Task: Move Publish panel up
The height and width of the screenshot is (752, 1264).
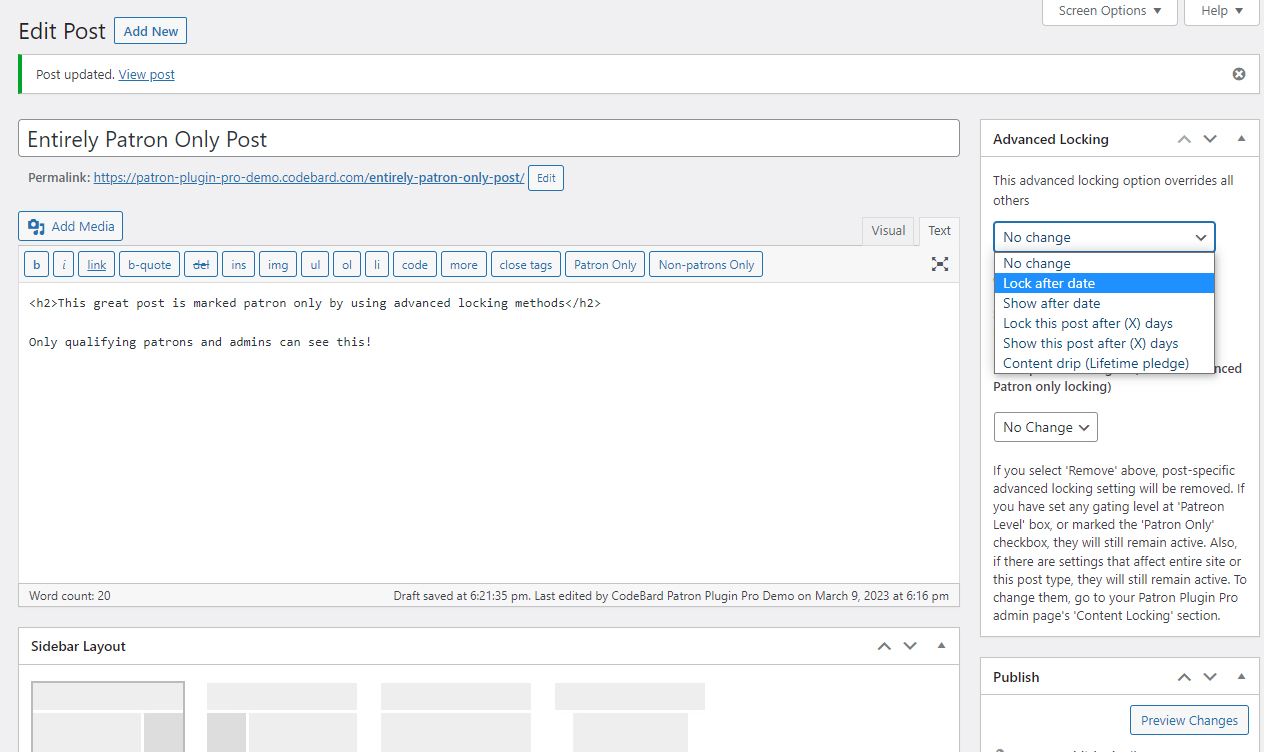Action: click(x=1184, y=677)
